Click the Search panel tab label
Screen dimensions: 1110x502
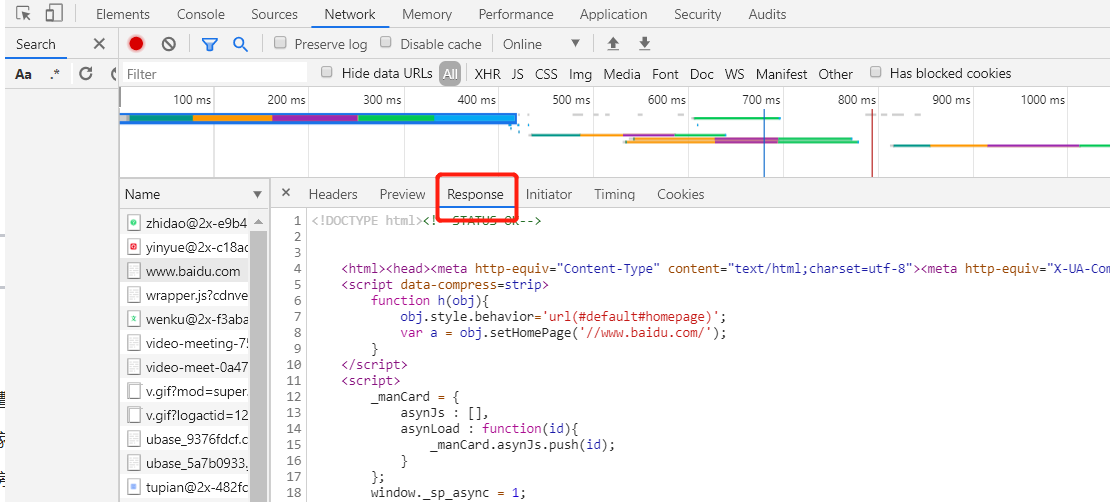pos(35,44)
